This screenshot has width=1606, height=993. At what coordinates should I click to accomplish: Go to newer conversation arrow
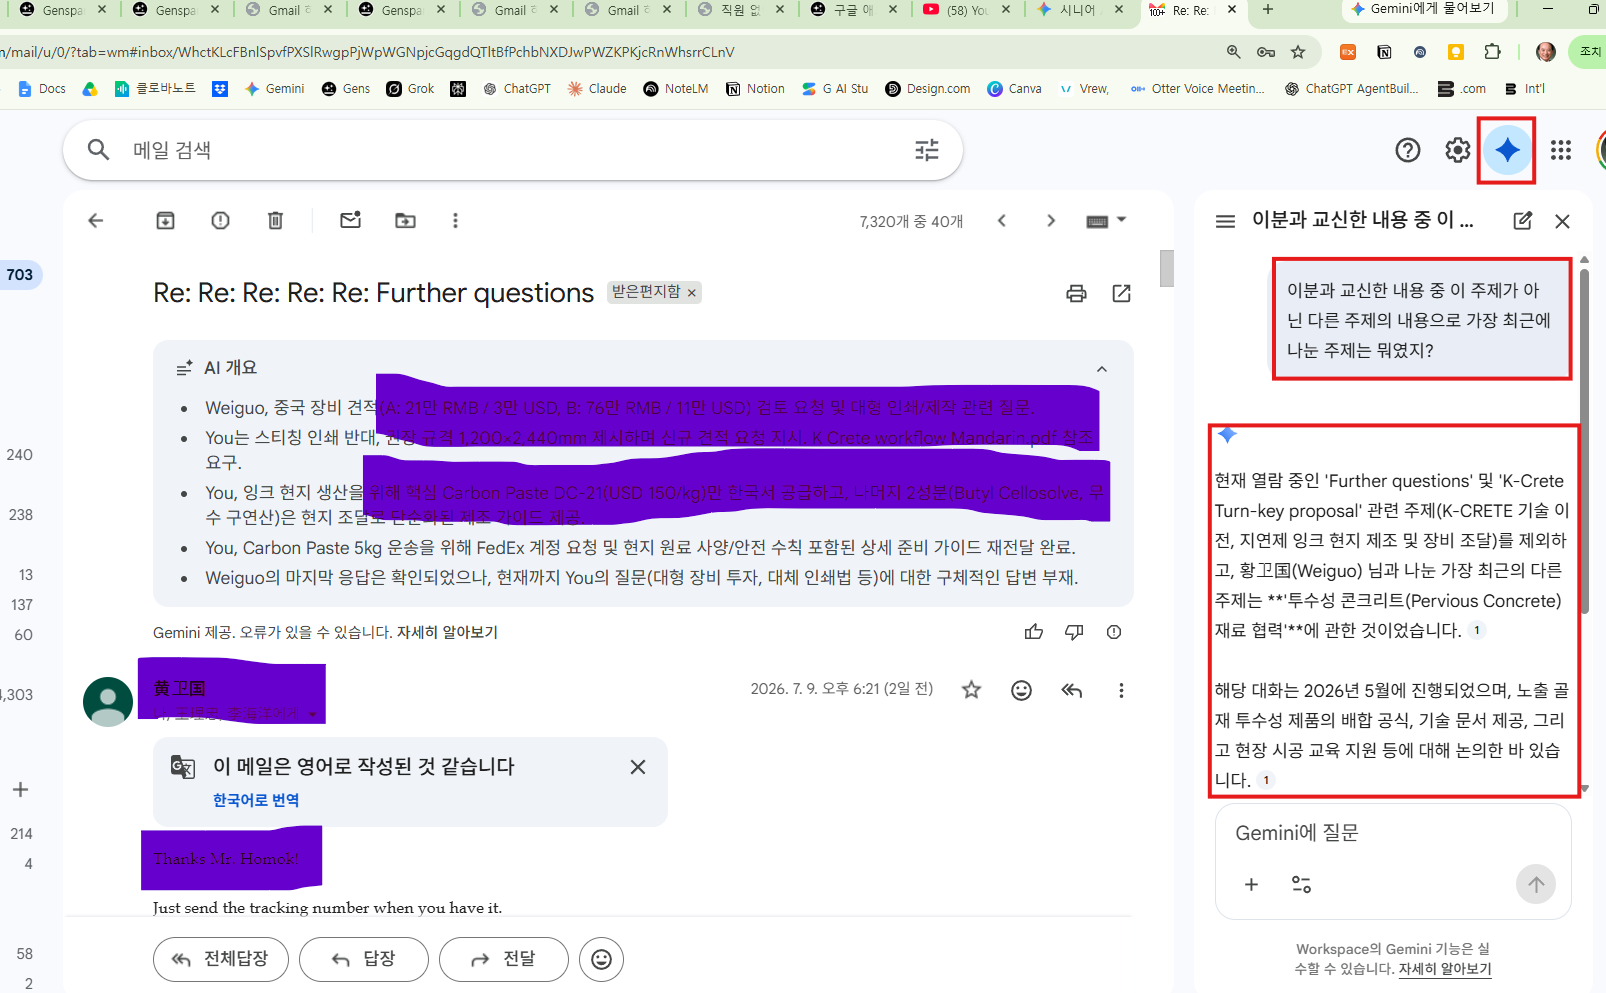click(1002, 221)
